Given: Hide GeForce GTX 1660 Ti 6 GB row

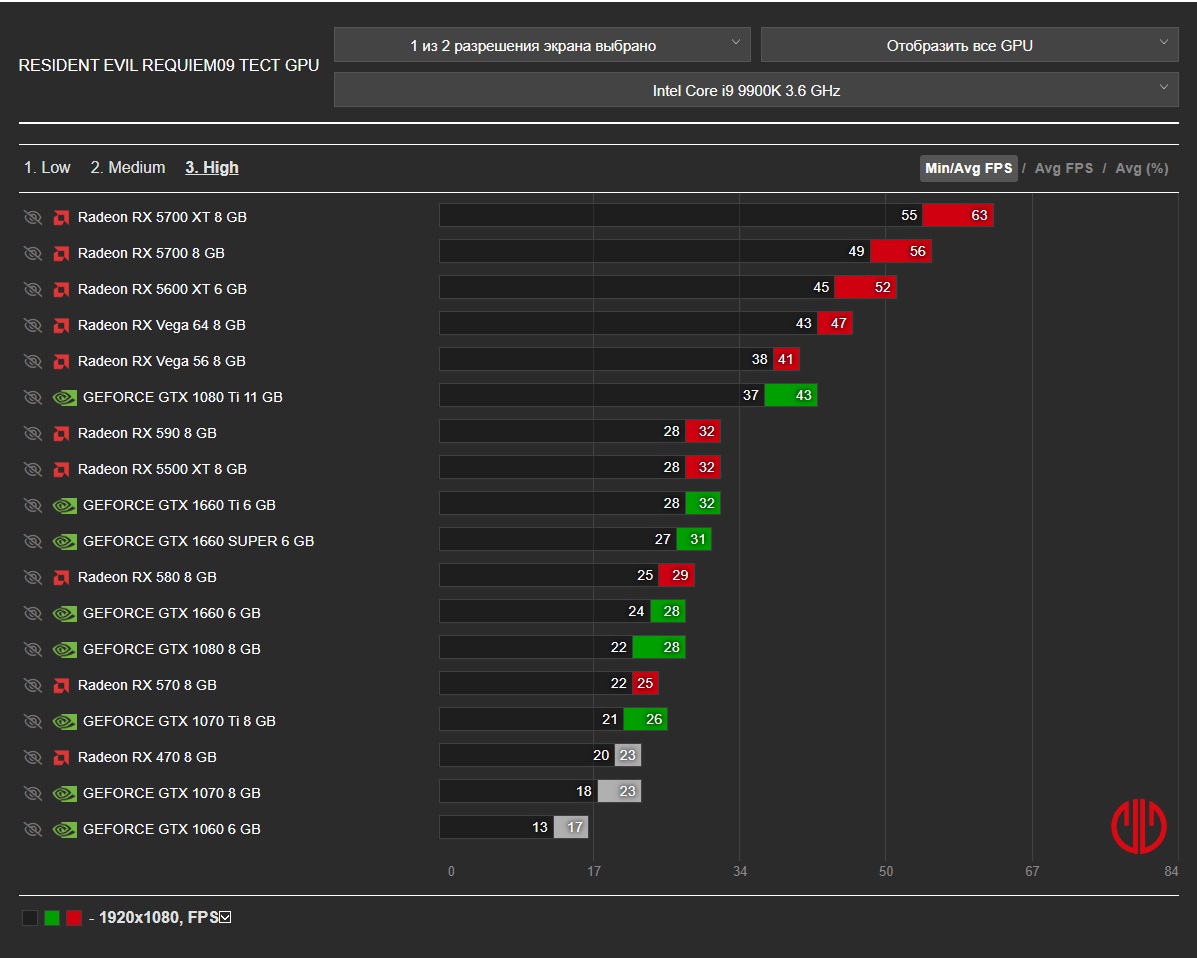Looking at the screenshot, I should 33,505.
